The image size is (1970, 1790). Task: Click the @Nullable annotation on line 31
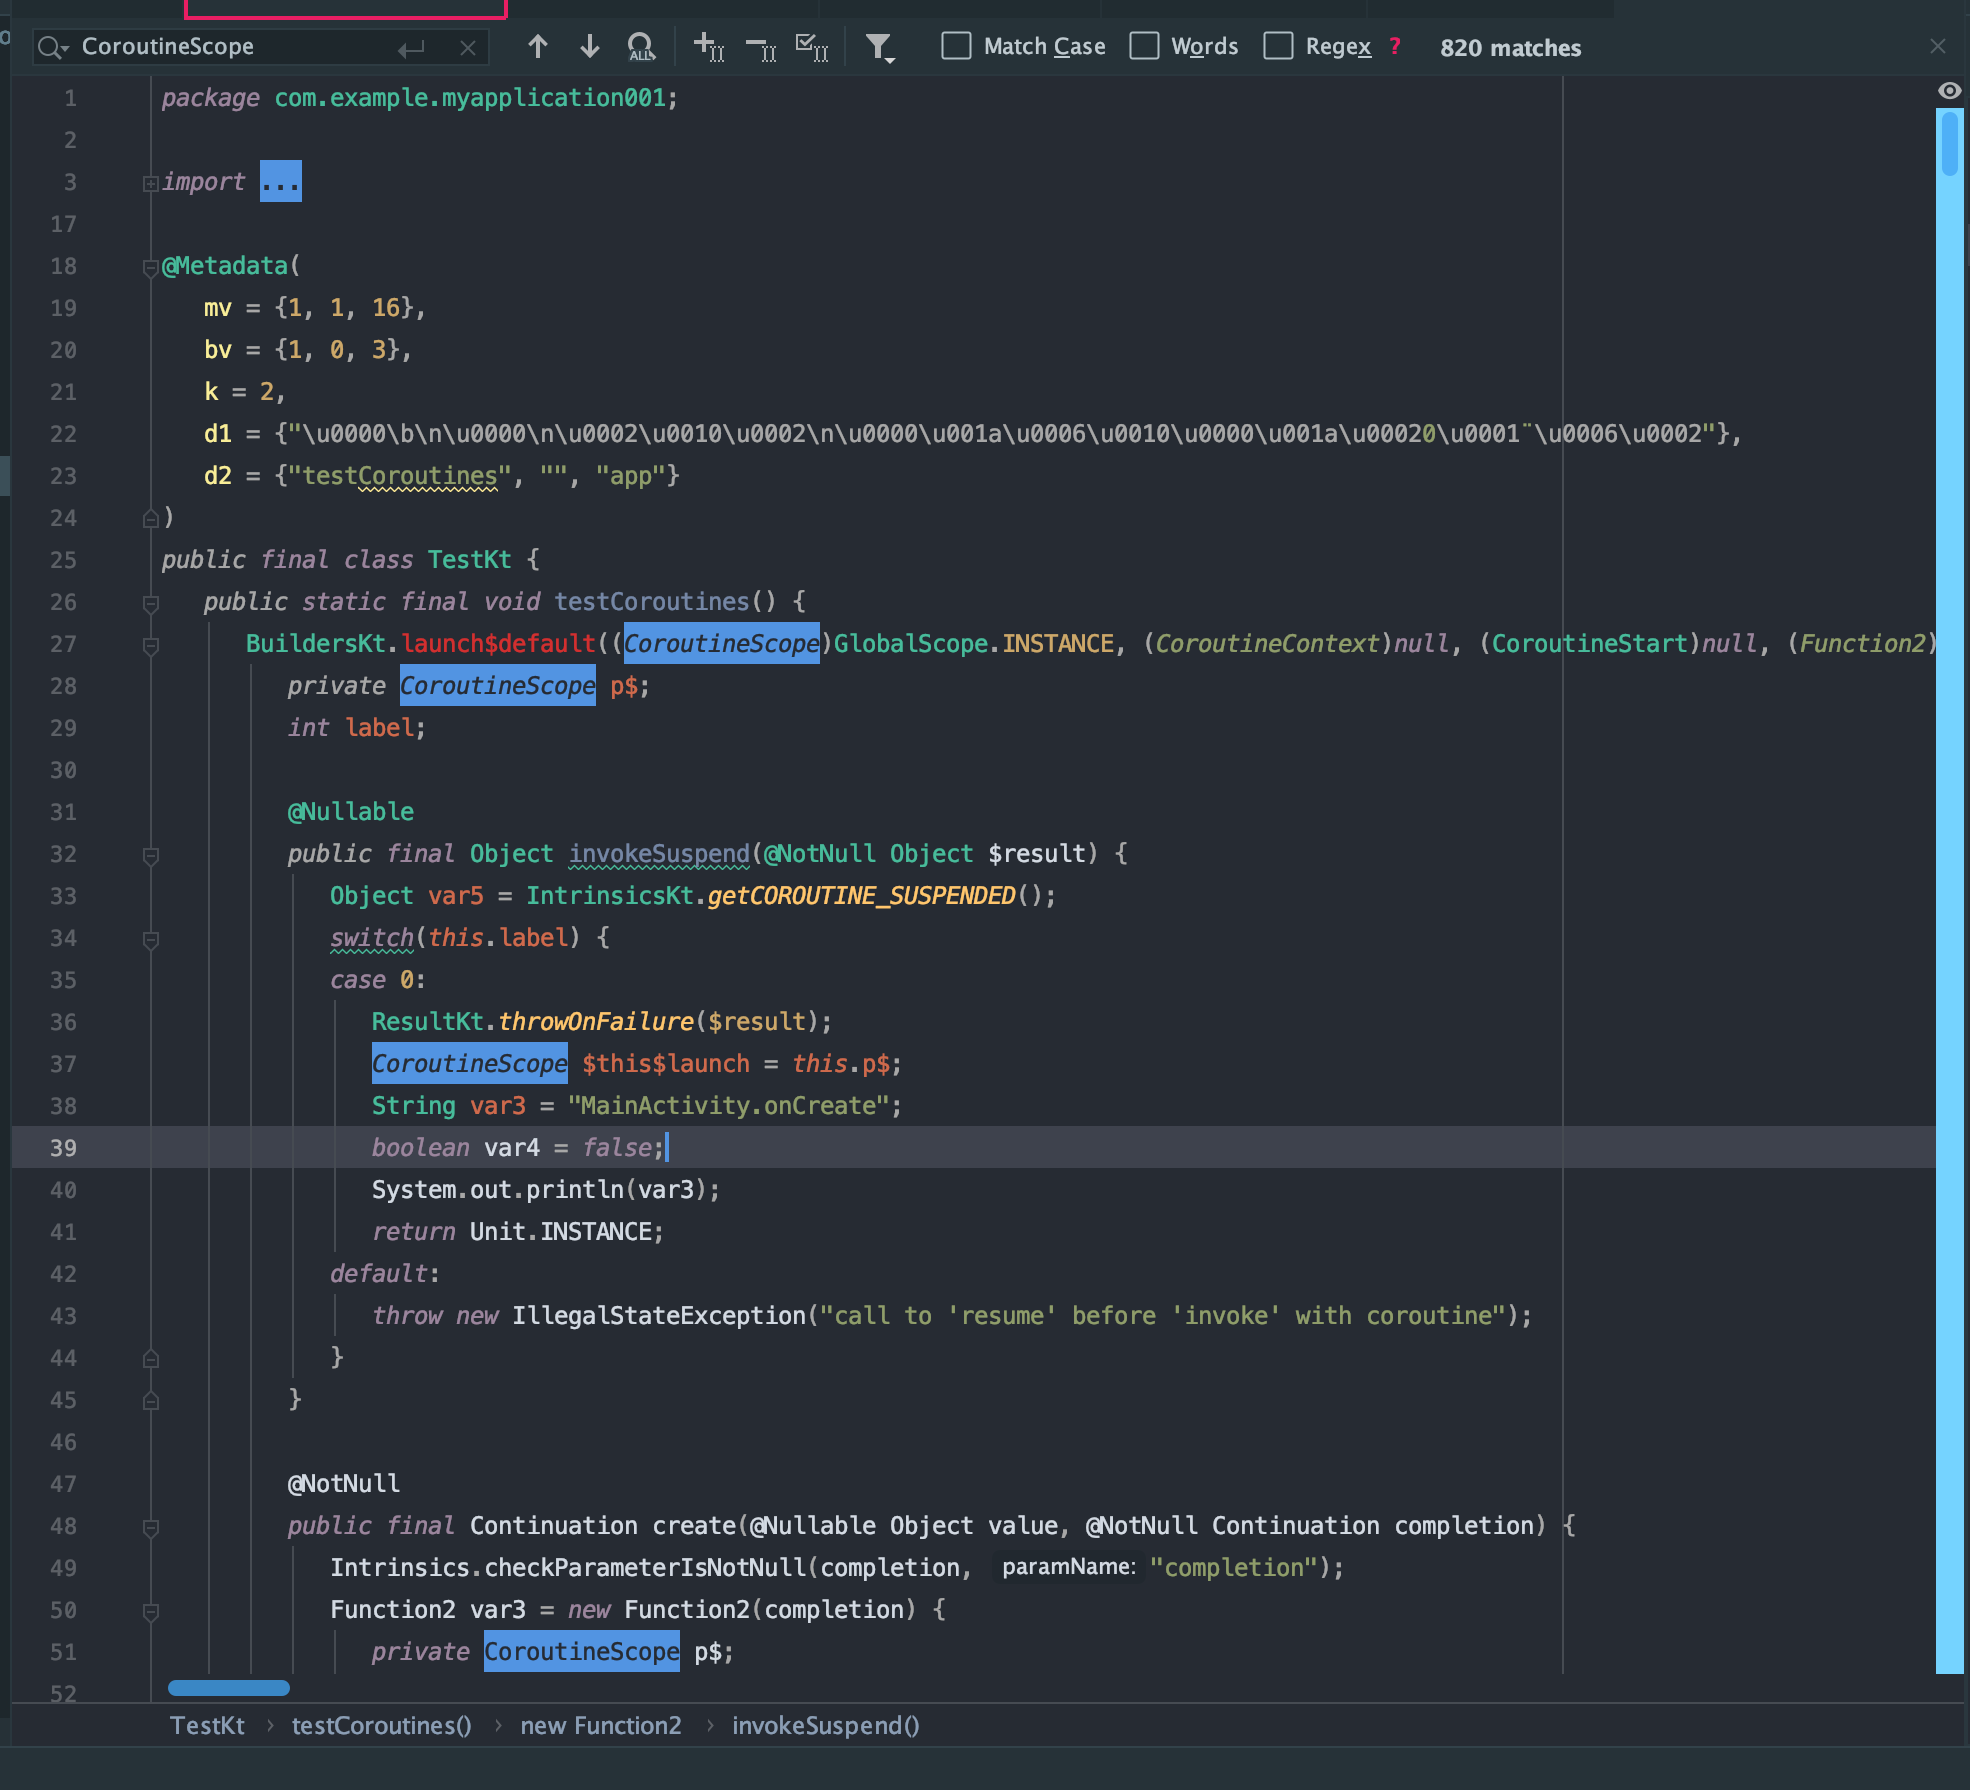tap(351, 812)
